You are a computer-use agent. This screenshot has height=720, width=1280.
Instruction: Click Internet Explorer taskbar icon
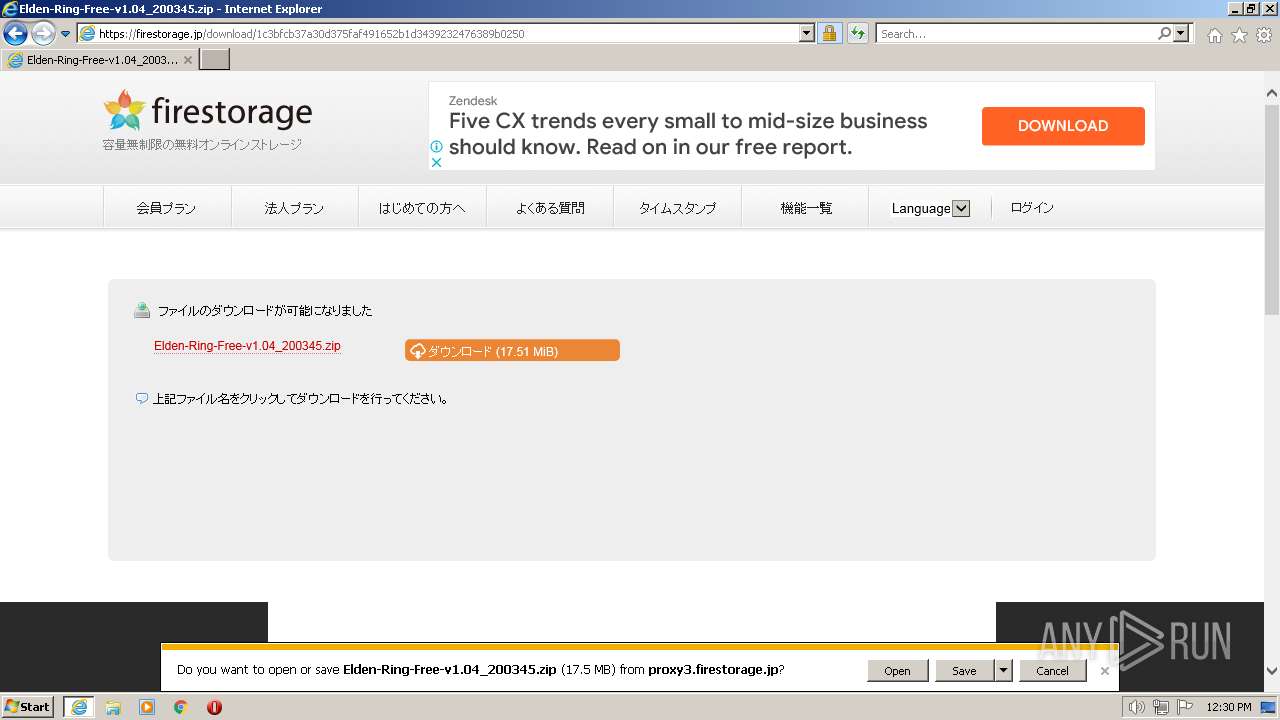78,707
